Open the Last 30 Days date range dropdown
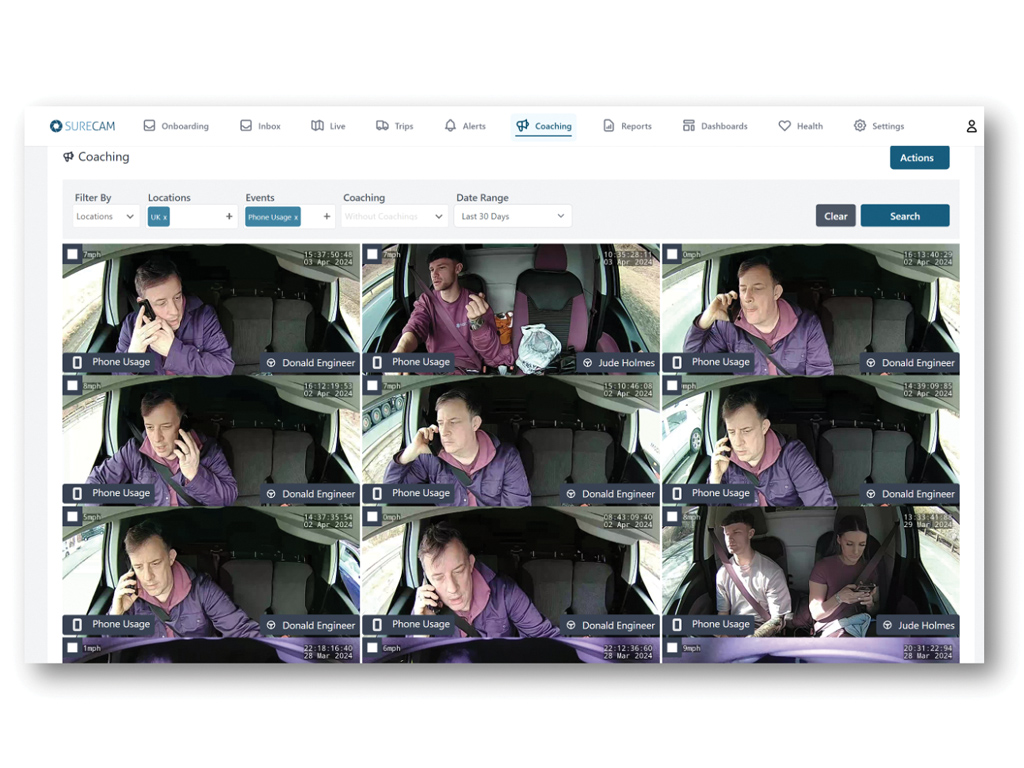 click(x=513, y=216)
